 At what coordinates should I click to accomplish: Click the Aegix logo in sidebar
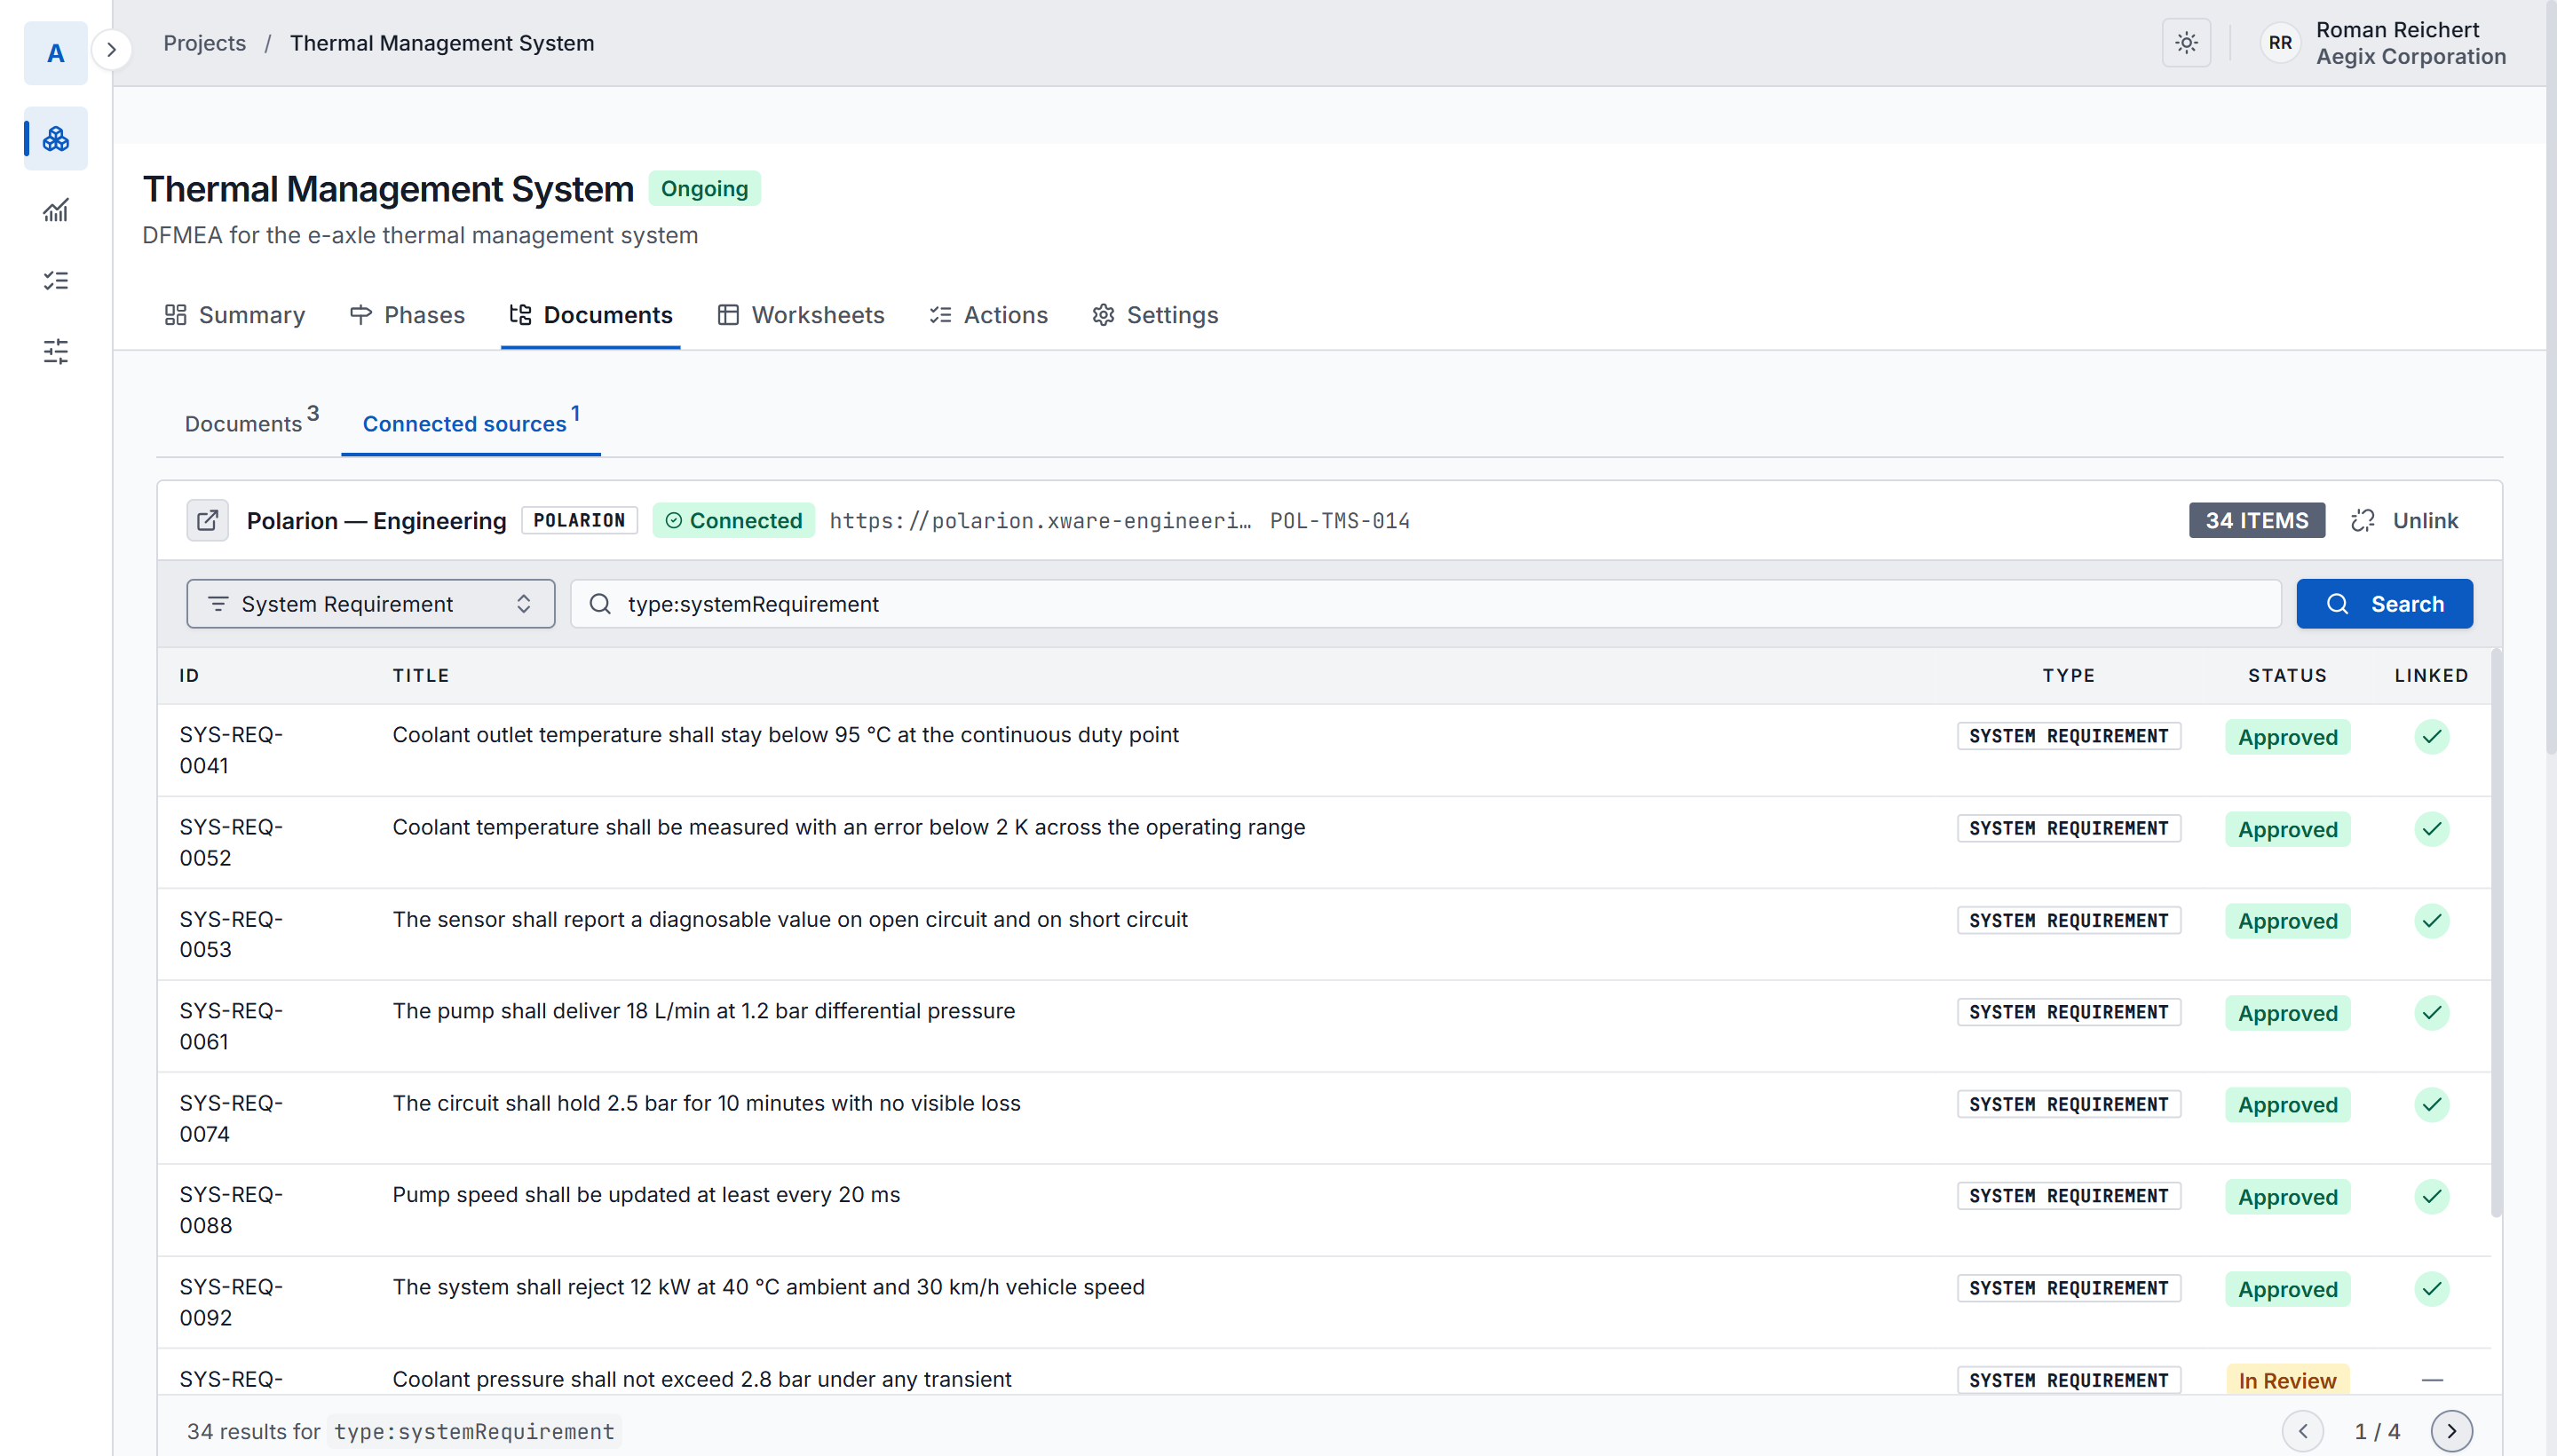point(55,53)
